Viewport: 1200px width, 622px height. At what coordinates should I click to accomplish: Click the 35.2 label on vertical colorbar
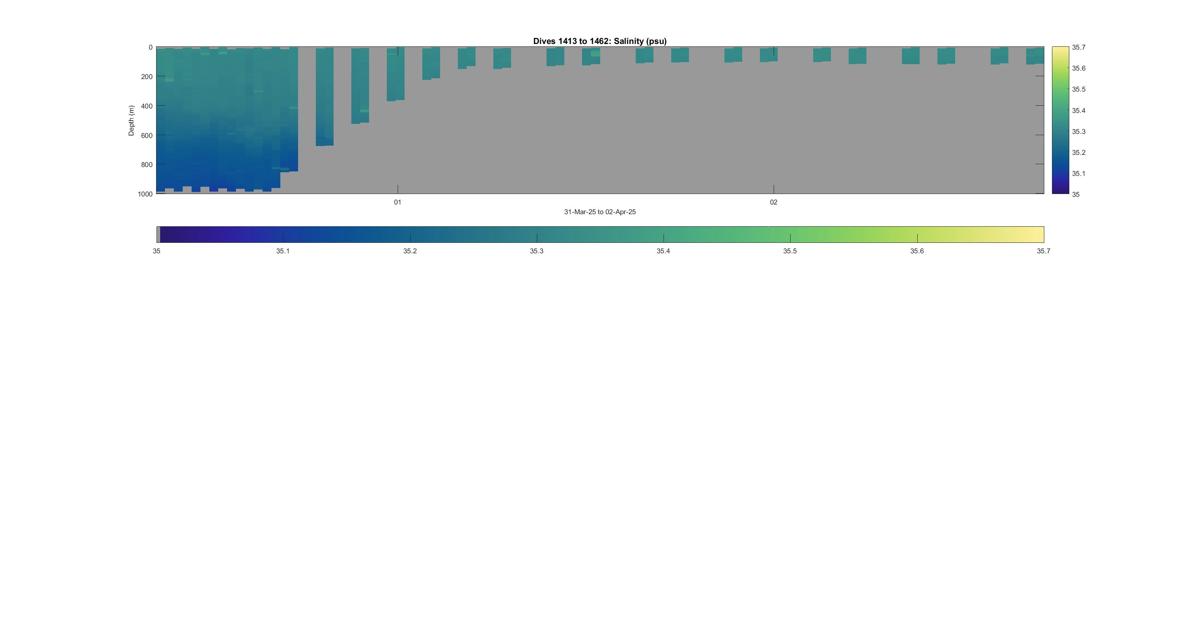point(1079,152)
